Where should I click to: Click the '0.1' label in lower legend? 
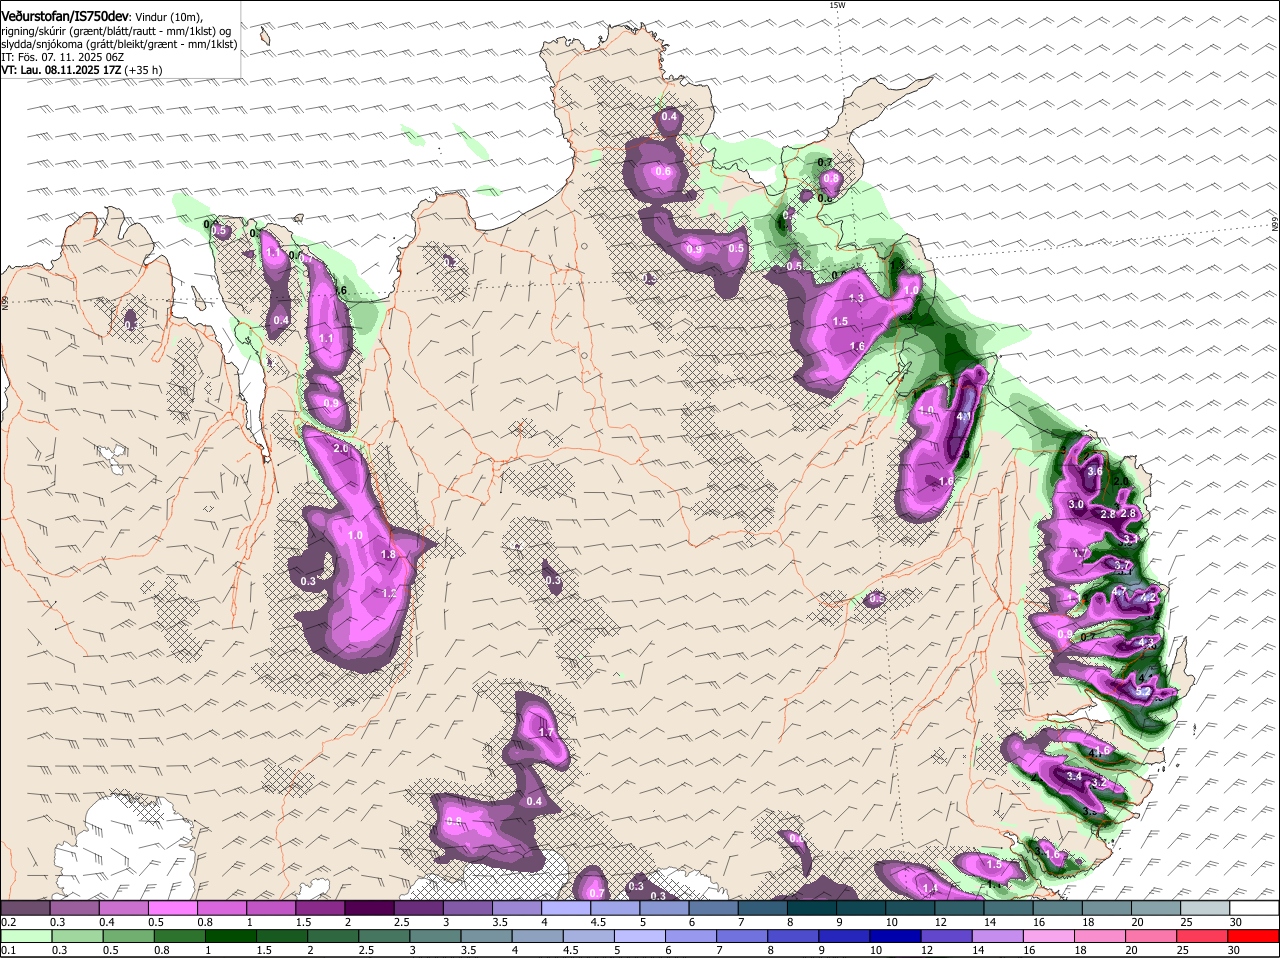click(8, 949)
